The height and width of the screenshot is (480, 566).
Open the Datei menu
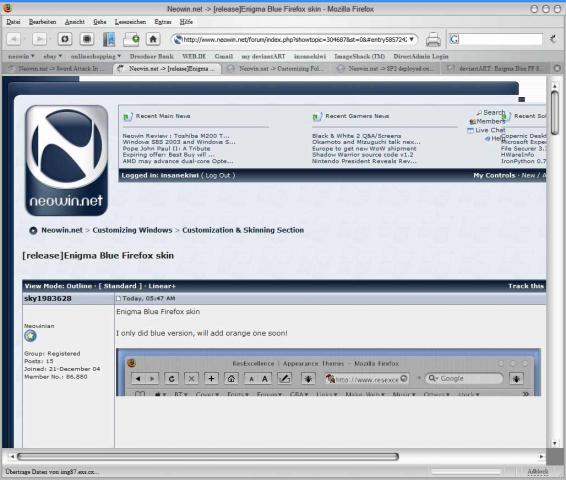coord(13,22)
